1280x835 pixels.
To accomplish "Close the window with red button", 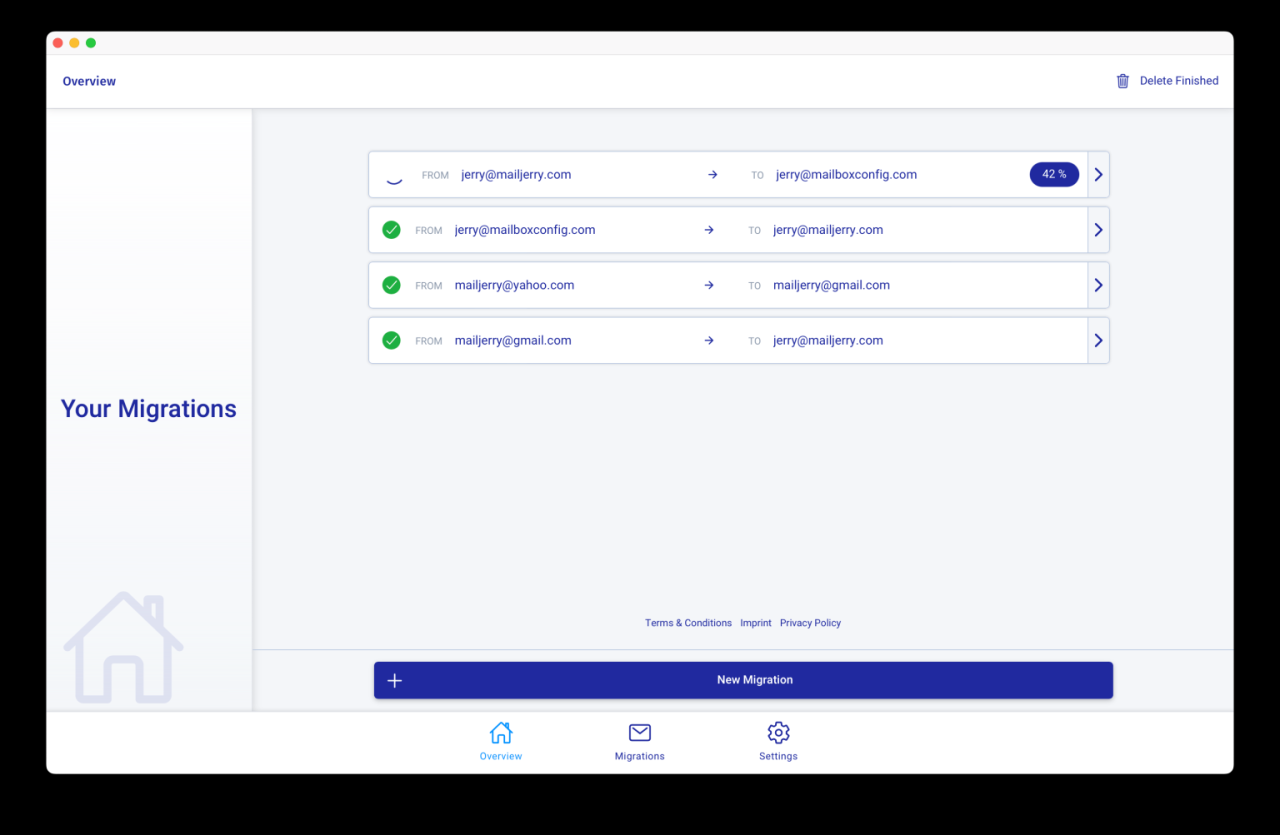I will coord(58,43).
